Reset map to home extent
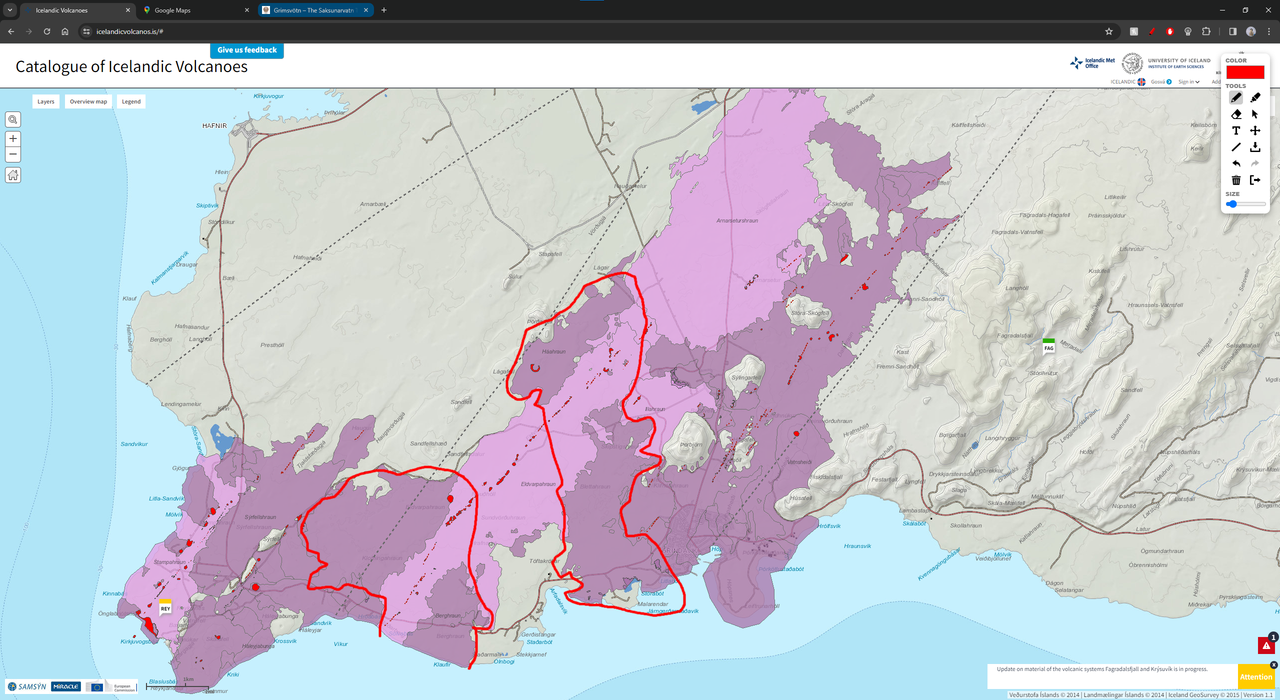1280x700 pixels. 13,175
